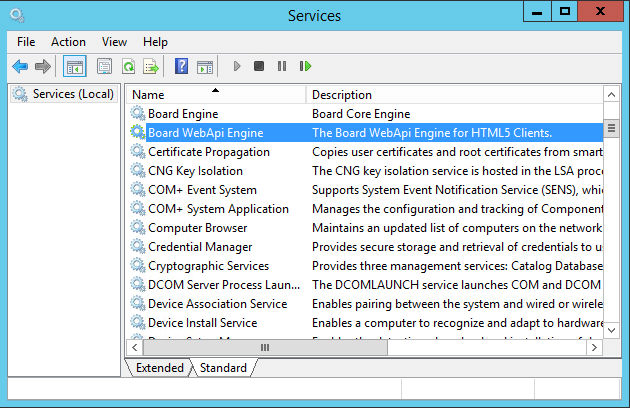Open the Help menu

(x=155, y=42)
